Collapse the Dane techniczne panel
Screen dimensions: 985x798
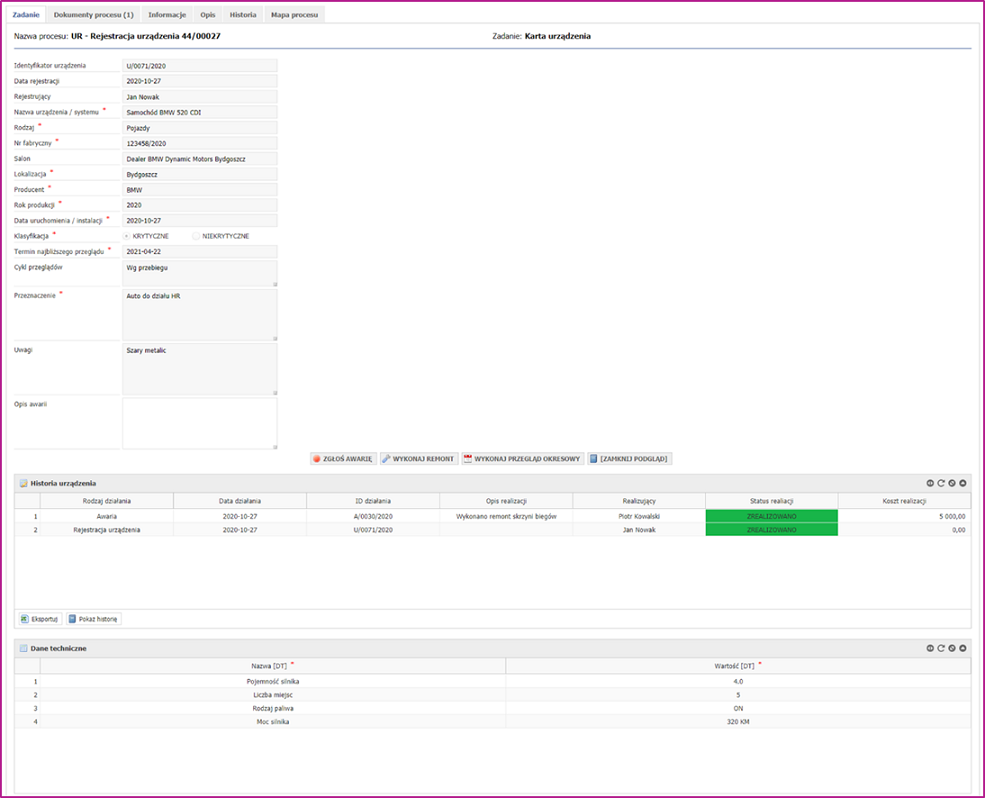[963, 648]
